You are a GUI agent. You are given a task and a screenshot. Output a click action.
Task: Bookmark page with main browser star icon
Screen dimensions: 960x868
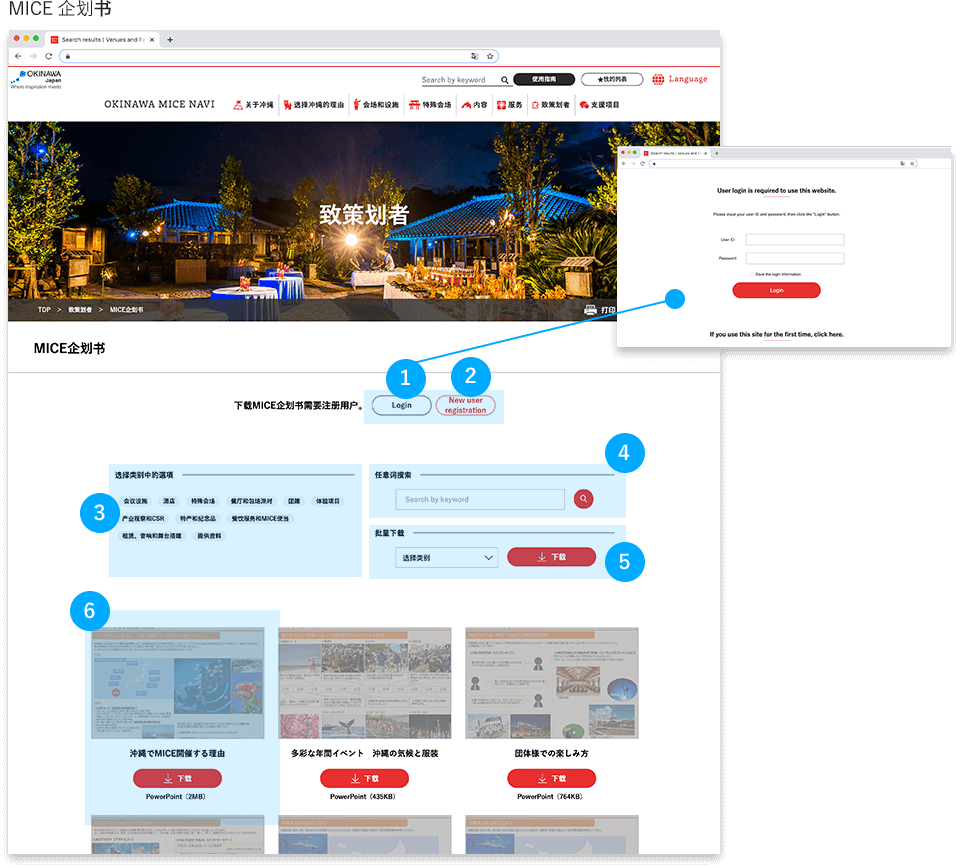(490, 56)
